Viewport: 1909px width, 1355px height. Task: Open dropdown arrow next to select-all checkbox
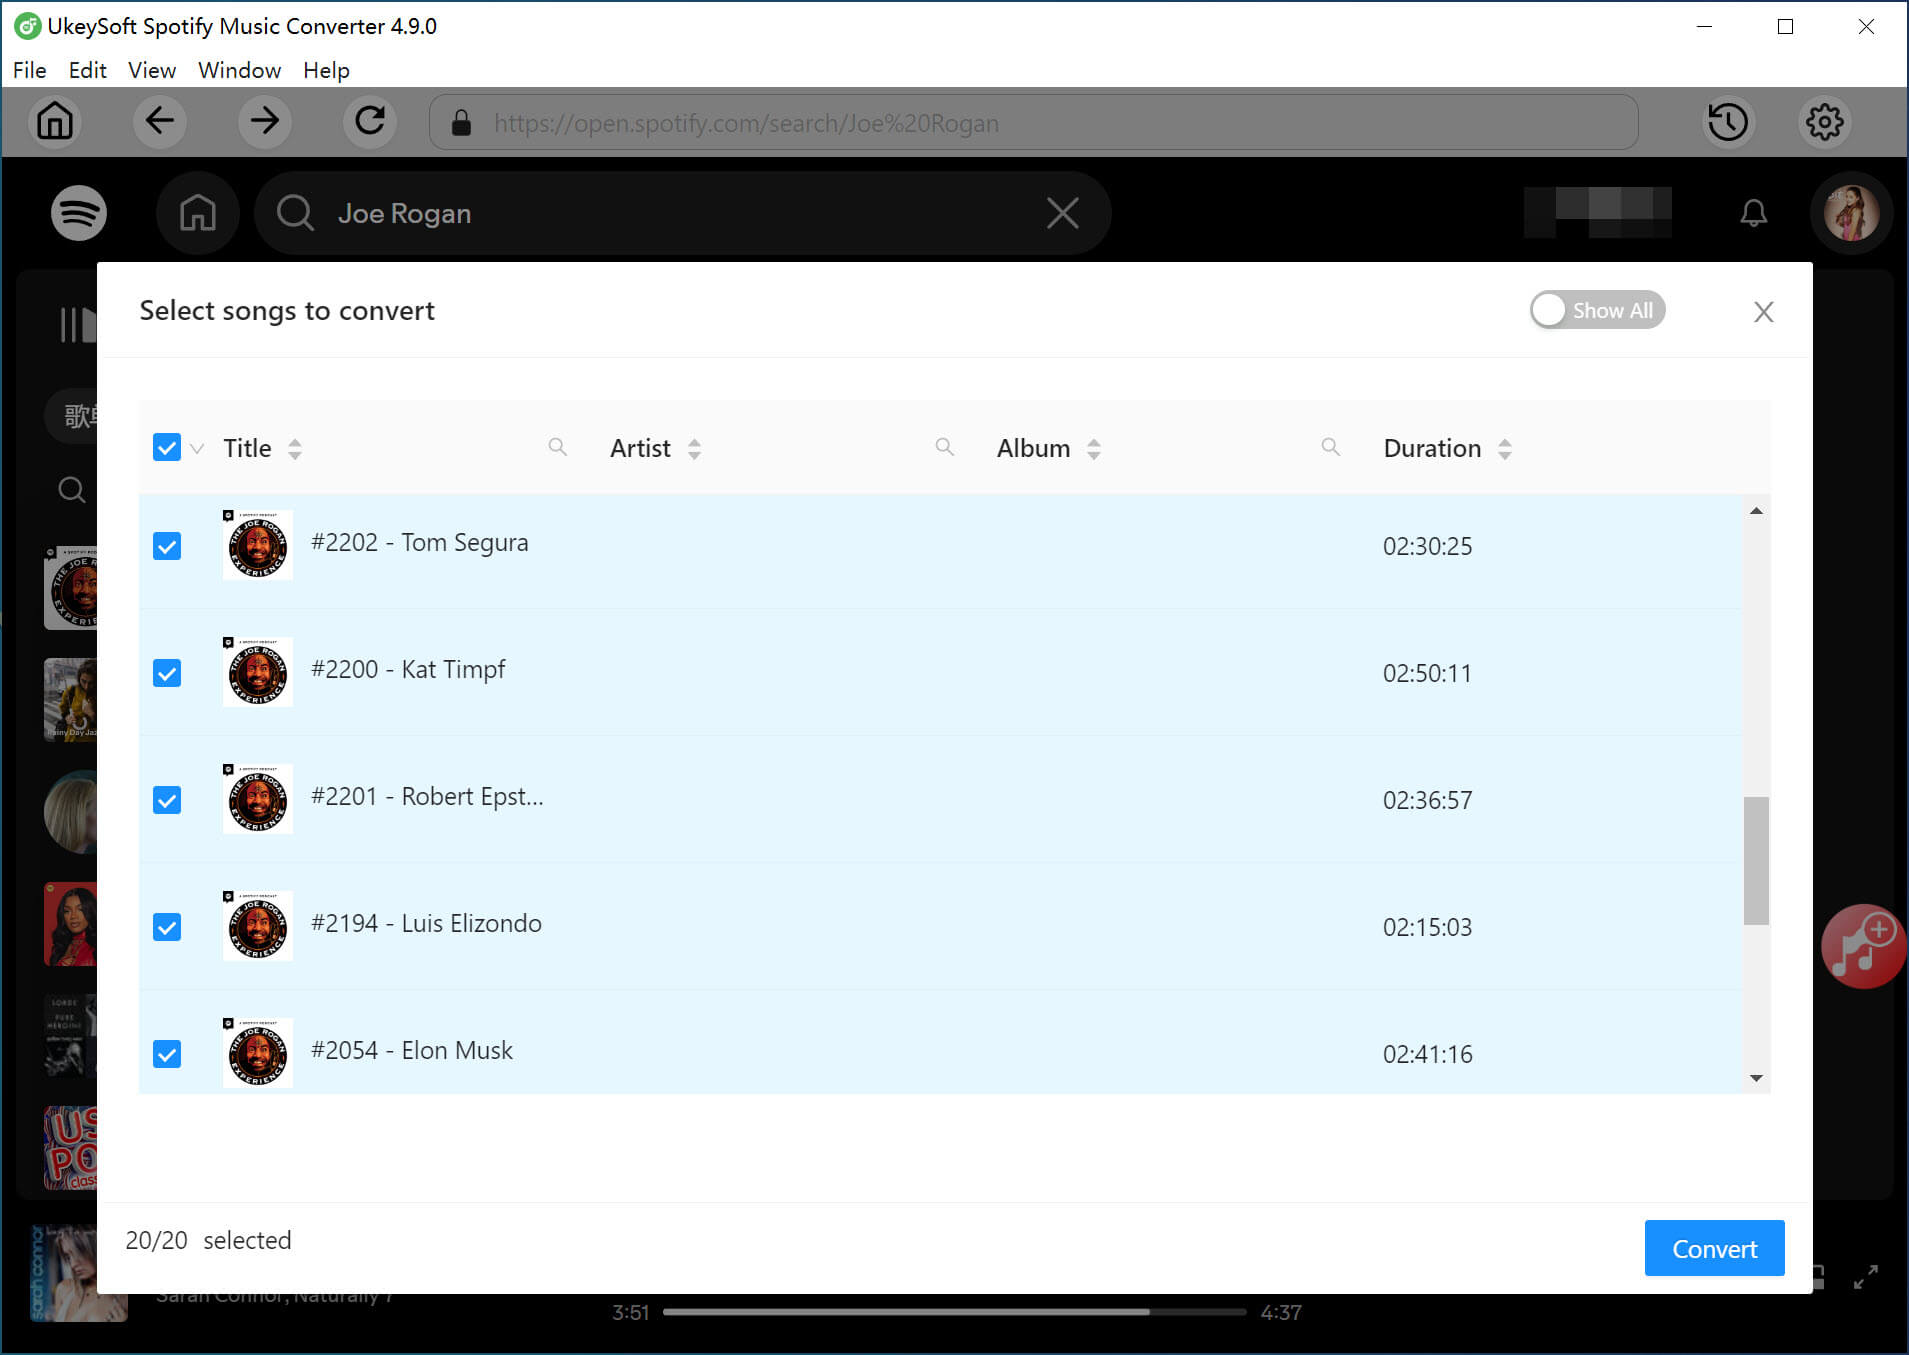pos(197,449)
